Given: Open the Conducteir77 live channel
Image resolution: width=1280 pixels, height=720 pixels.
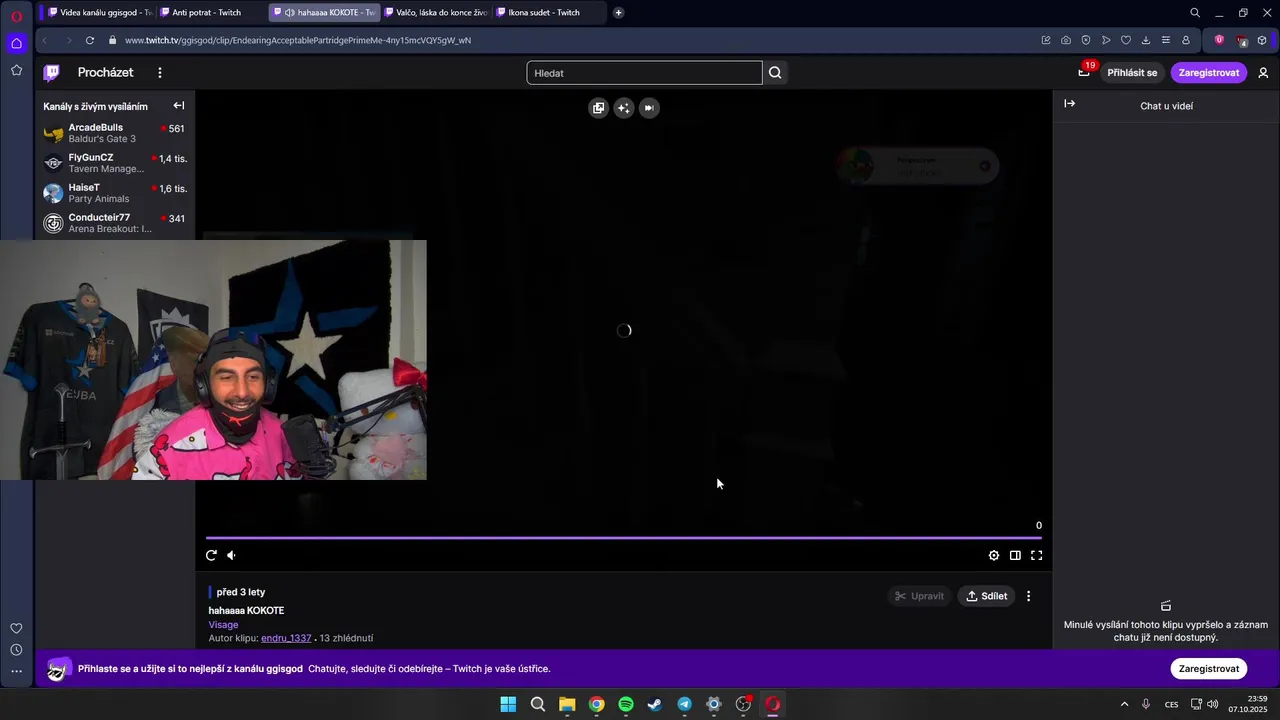Looking at the screenshot, I should pos(115,223).
